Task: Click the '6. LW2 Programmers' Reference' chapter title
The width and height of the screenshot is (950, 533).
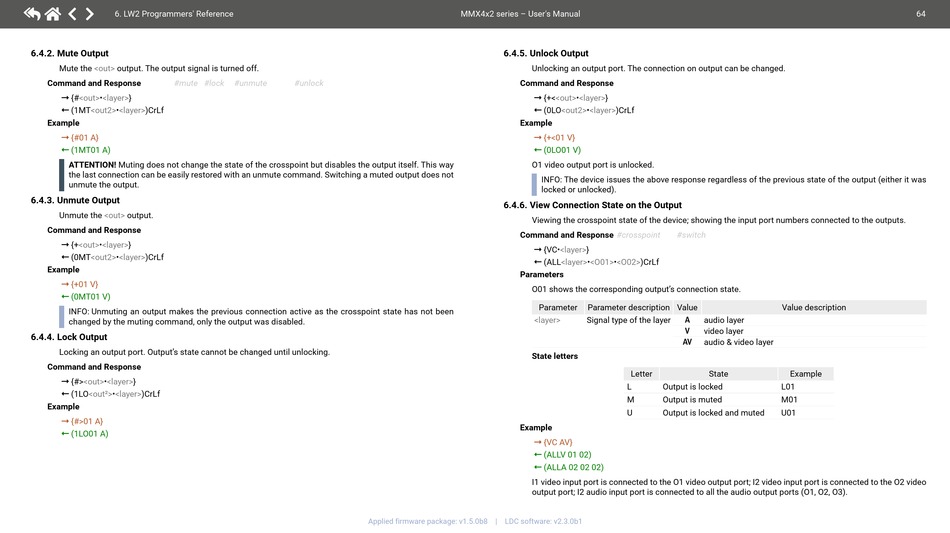Action: pos(174,14)
